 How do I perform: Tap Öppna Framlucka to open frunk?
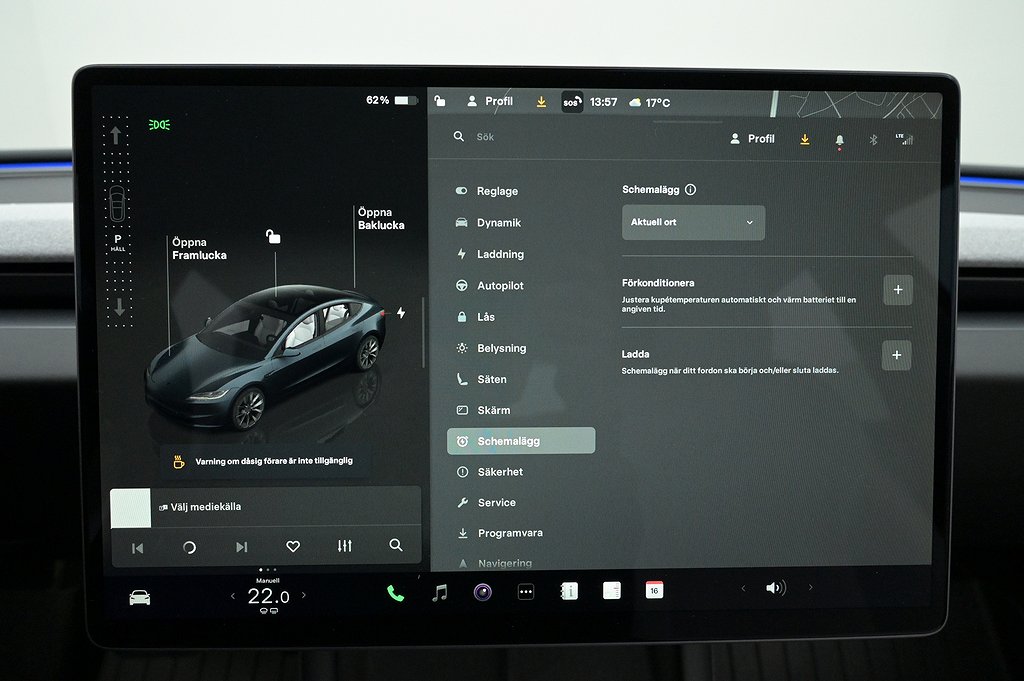tap(198, 249)
